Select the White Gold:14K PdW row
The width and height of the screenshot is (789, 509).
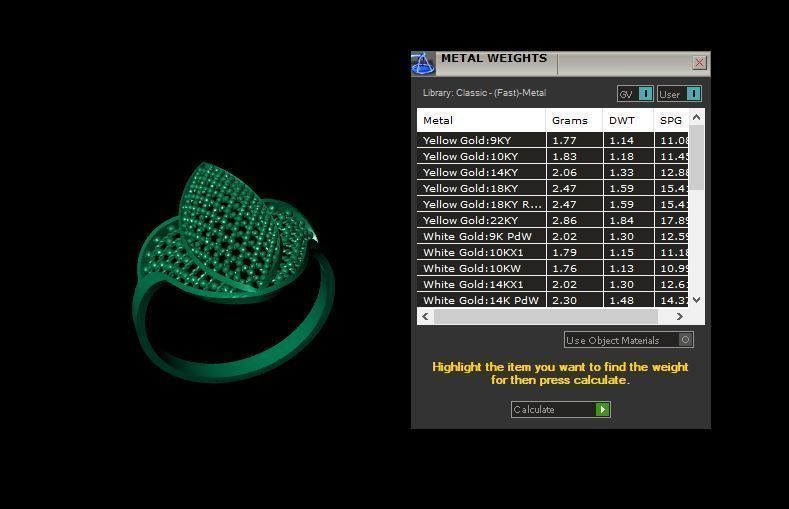coord(553,300)
